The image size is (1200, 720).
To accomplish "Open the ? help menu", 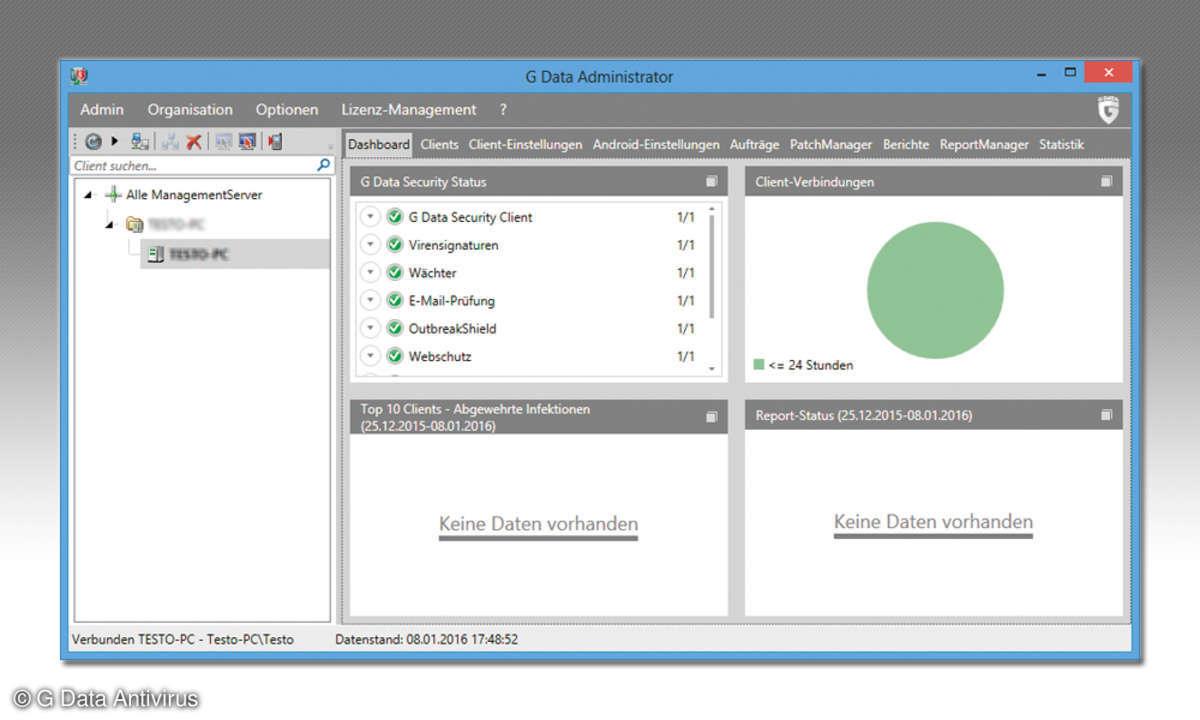I will pyautogui.click(x=503, y=110).
